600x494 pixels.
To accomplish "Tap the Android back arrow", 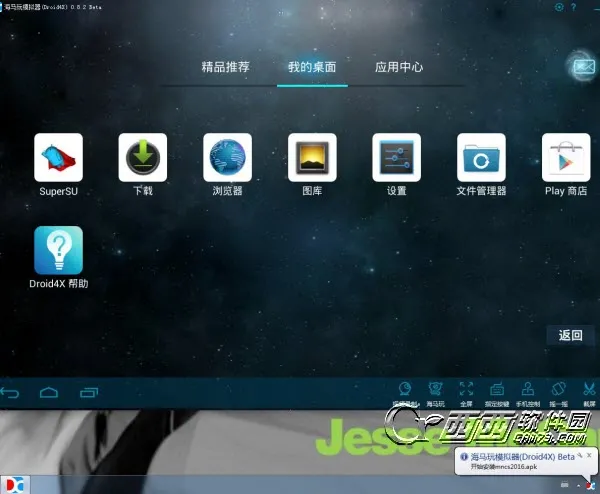I will click(10, 393).
